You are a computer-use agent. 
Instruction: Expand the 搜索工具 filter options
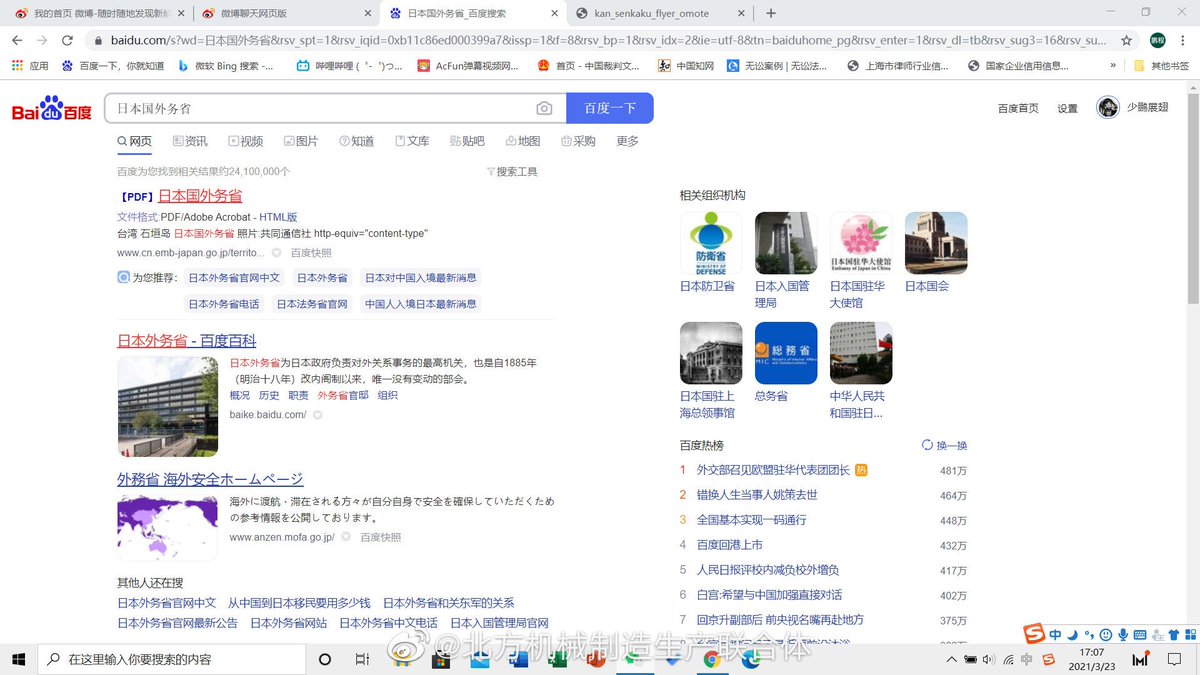[512, 171]
